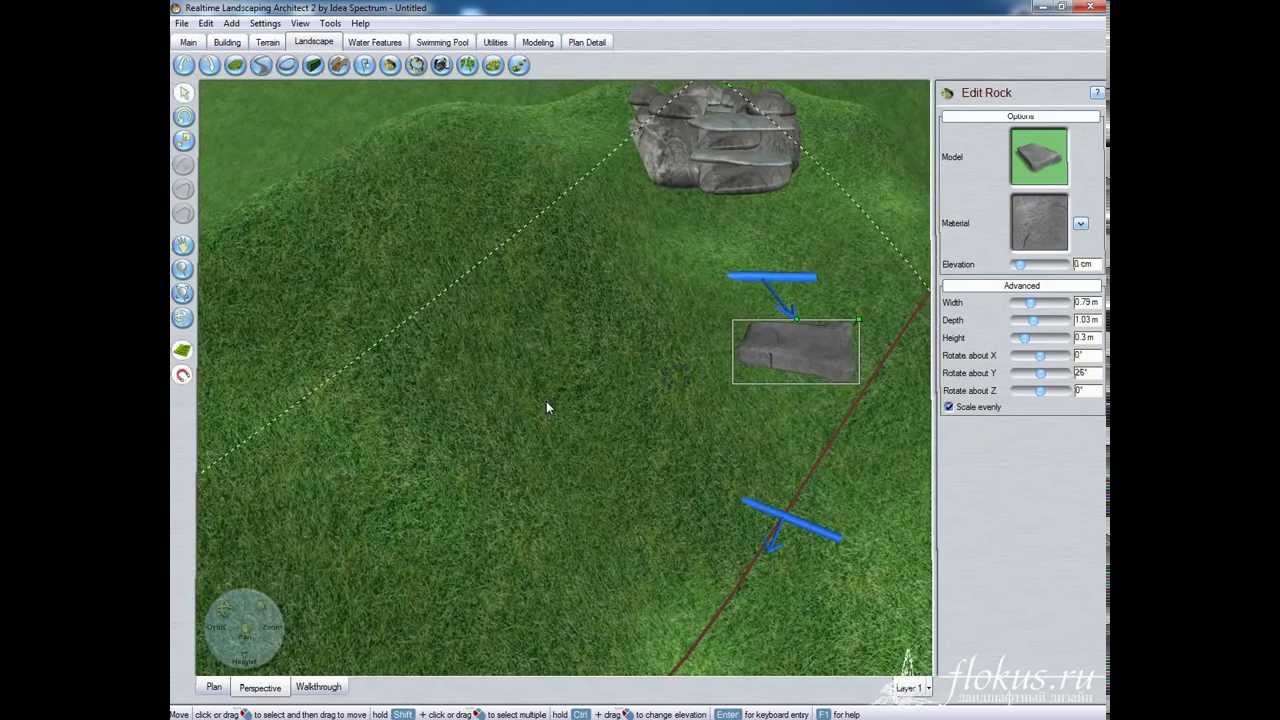Click the Elevation value field
Image resolution: width=1280 pixels, height=720 pixels.
pos(1087,264)
